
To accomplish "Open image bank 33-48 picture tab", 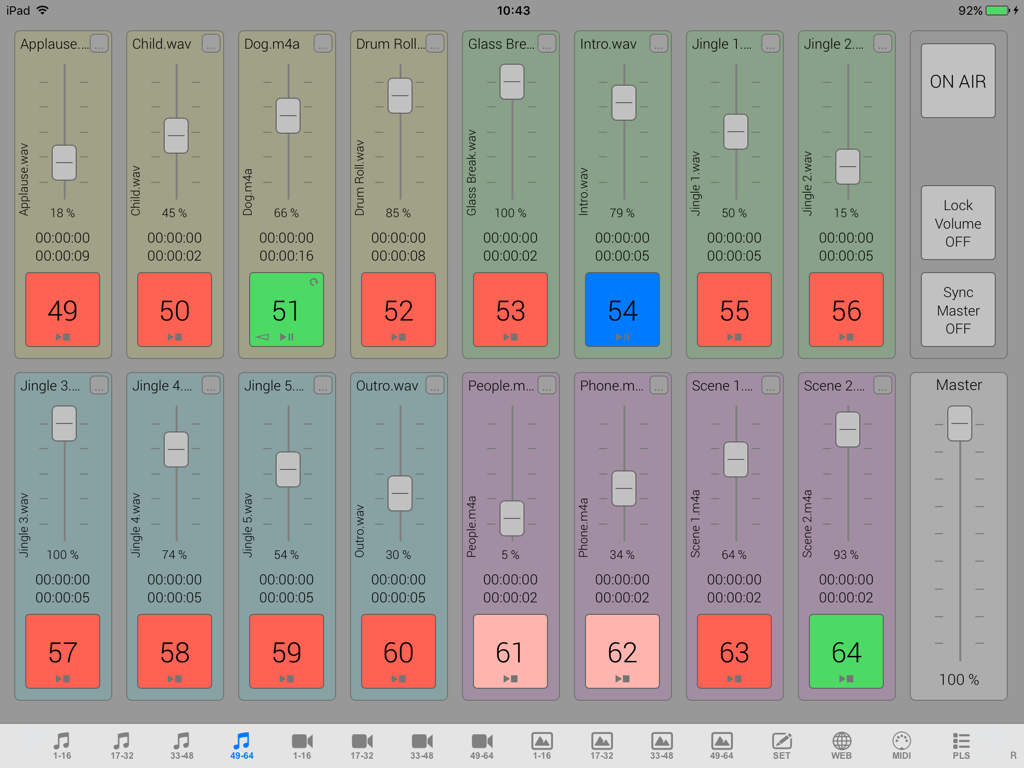I will tap(662, 746).
